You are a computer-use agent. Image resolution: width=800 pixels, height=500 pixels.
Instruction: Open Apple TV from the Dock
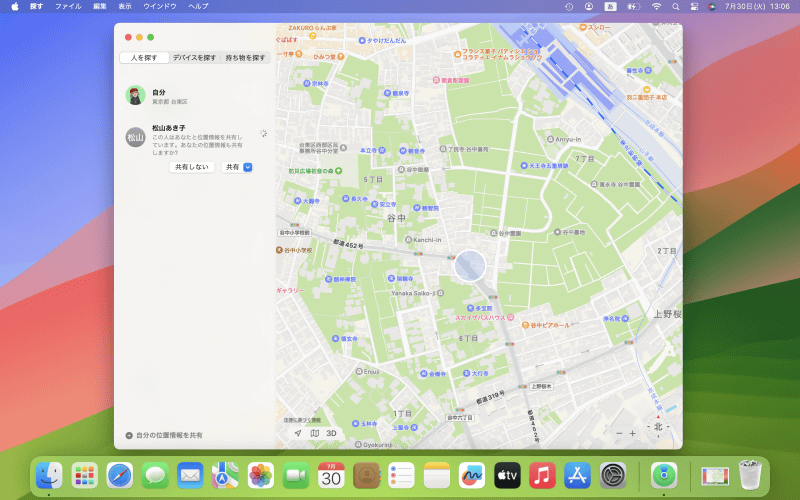507,476
